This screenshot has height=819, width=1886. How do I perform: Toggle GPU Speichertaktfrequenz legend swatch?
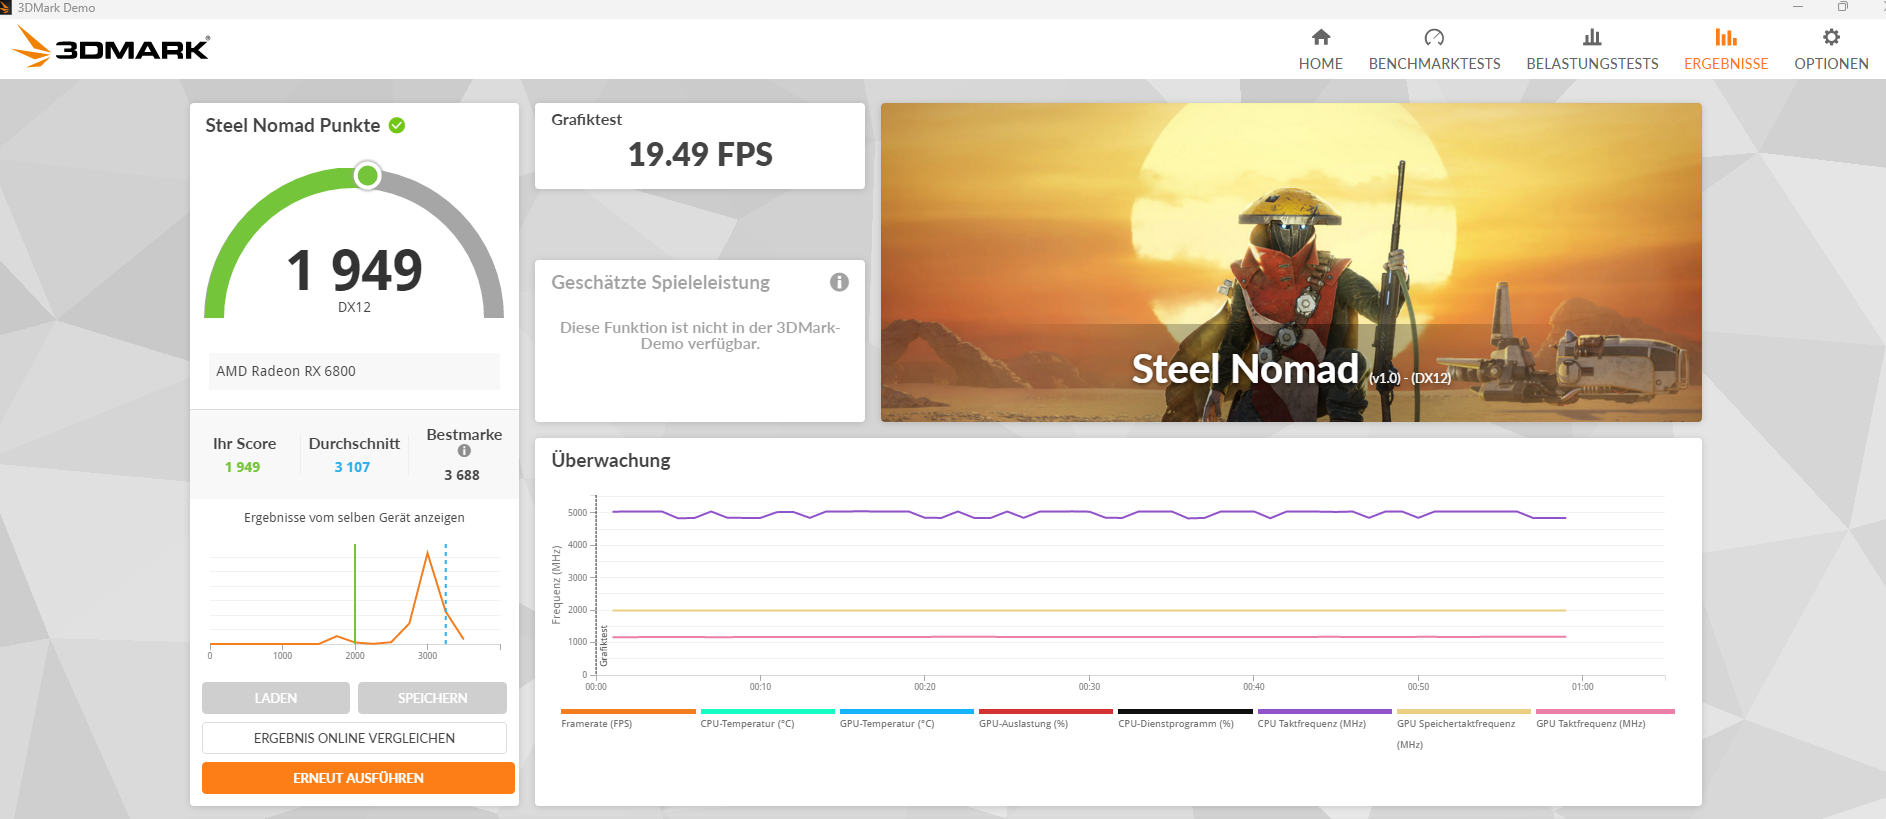[1463, 712]
